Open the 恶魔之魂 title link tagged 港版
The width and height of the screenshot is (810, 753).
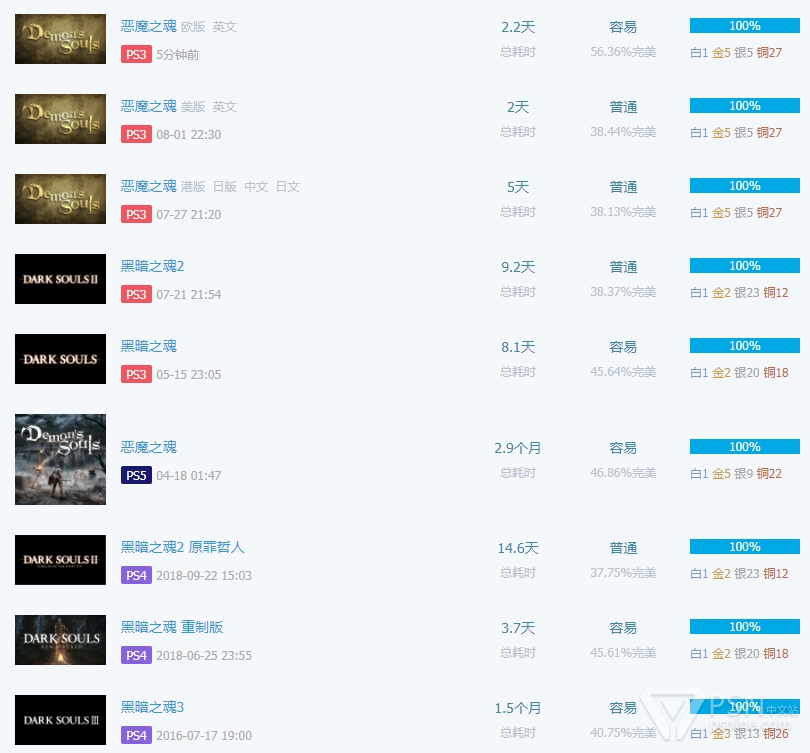click(x=149, y=186)
